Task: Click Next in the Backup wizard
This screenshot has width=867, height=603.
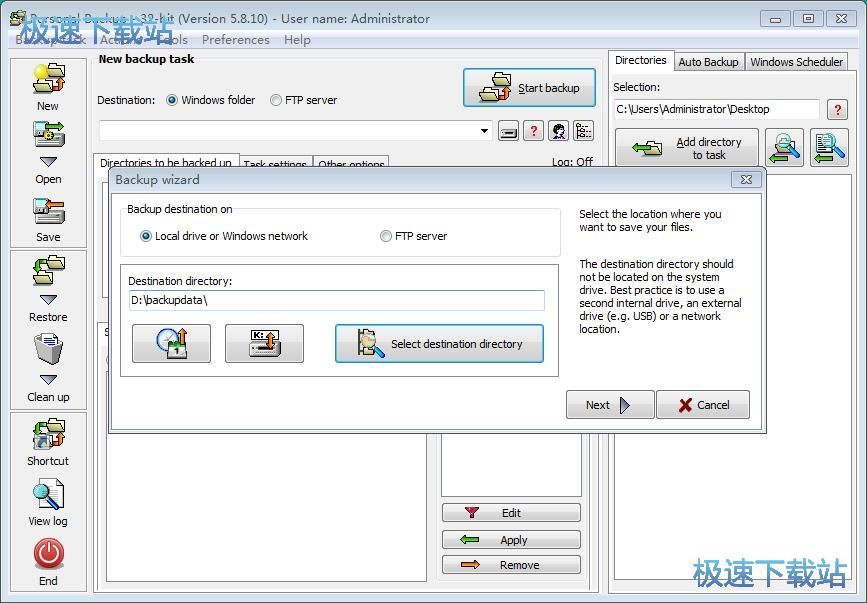Action: pos(610,405)
